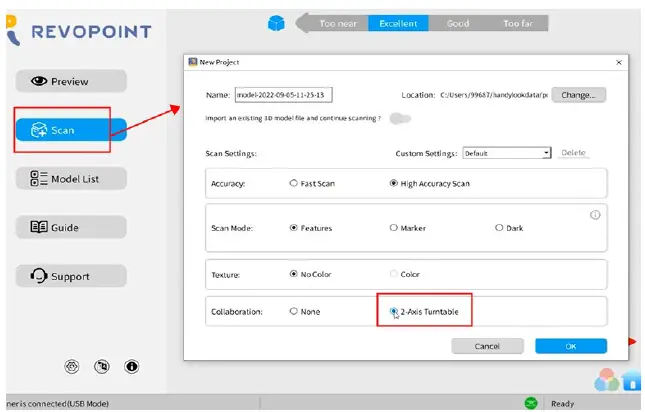Click the blue 3D cube icon at top

(x=276, y=23)
